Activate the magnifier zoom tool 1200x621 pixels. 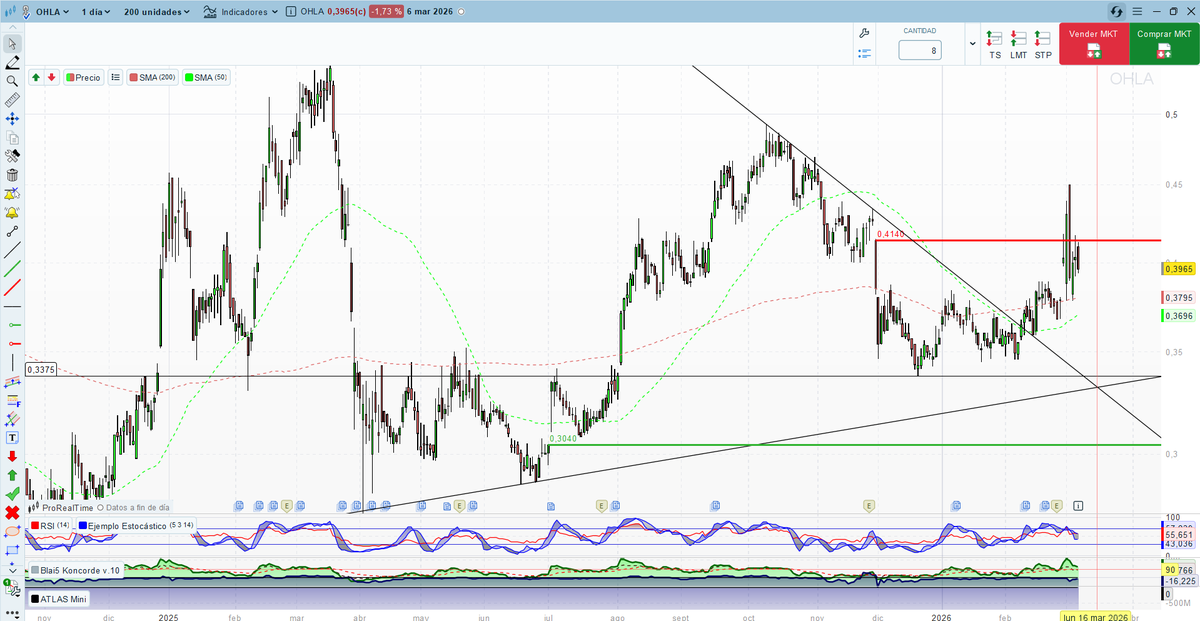[x=12, y=81]
